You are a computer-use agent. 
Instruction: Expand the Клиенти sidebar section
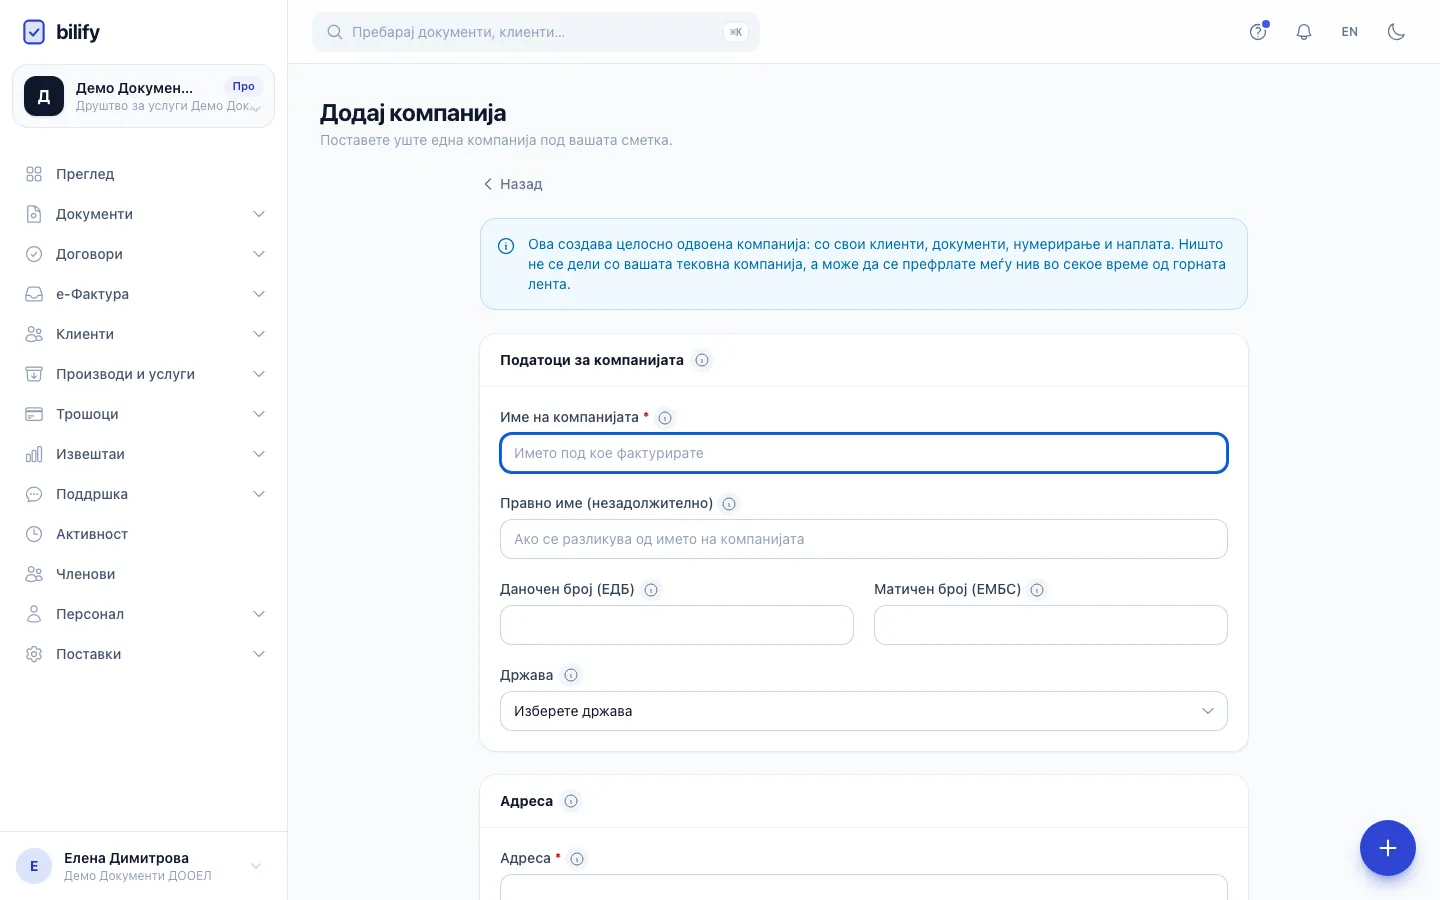[x=143, y=334]
